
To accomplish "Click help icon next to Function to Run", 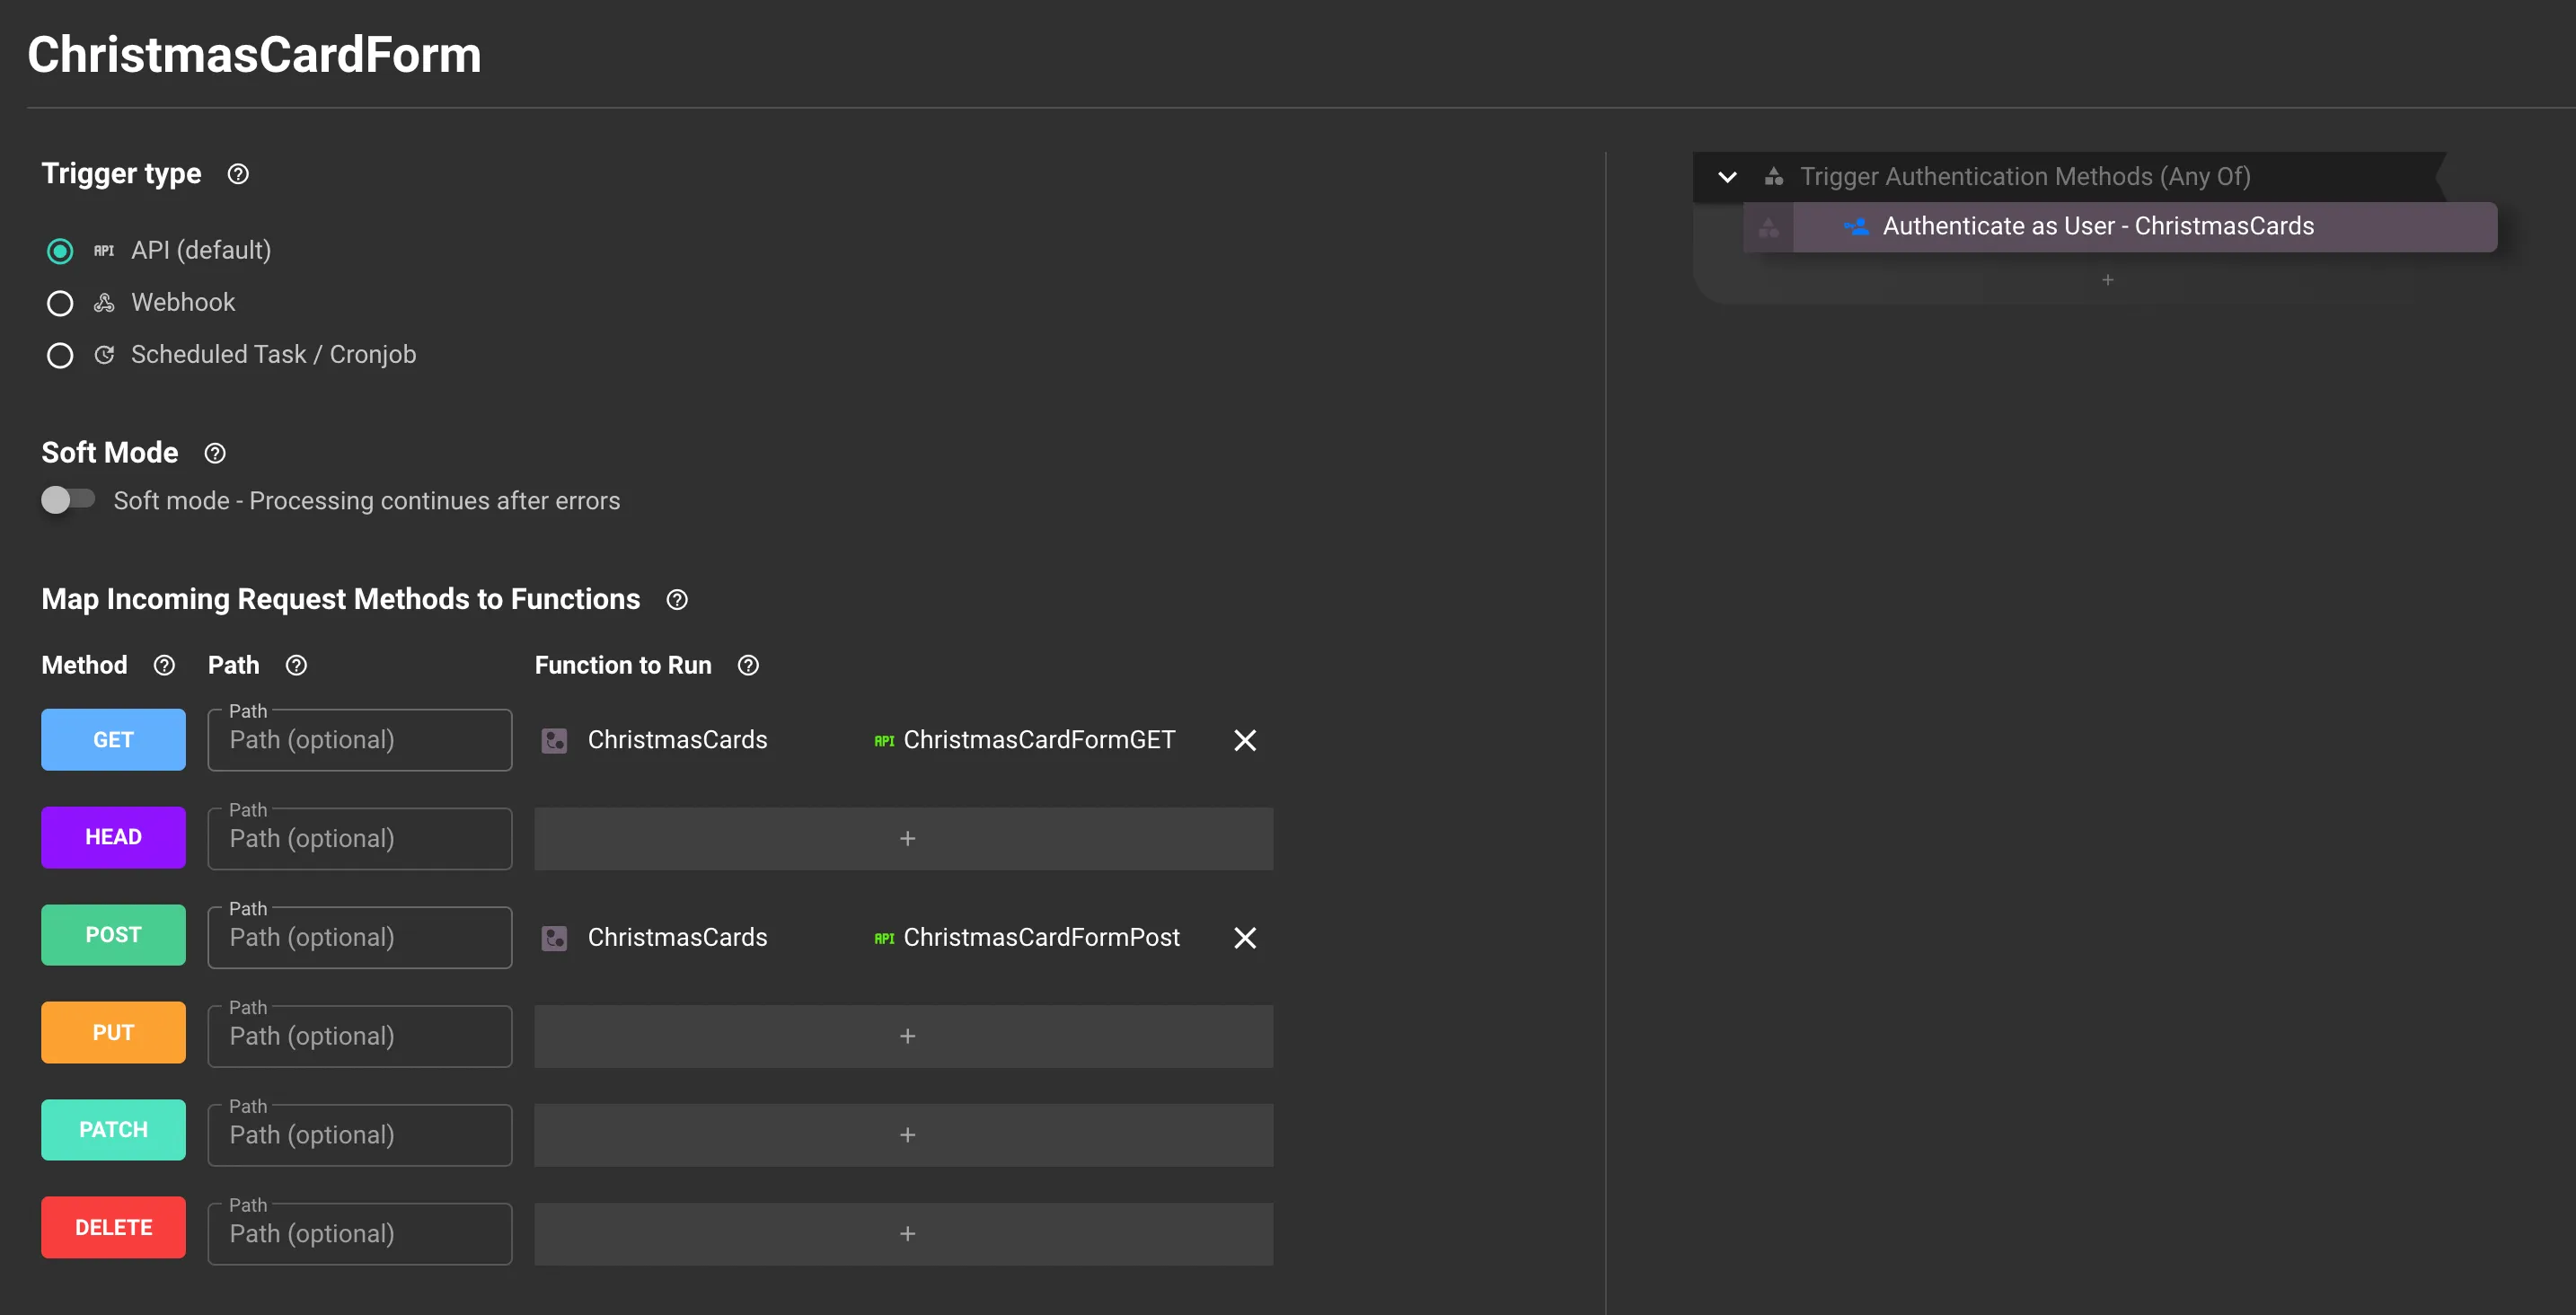I will pos(748,665).
